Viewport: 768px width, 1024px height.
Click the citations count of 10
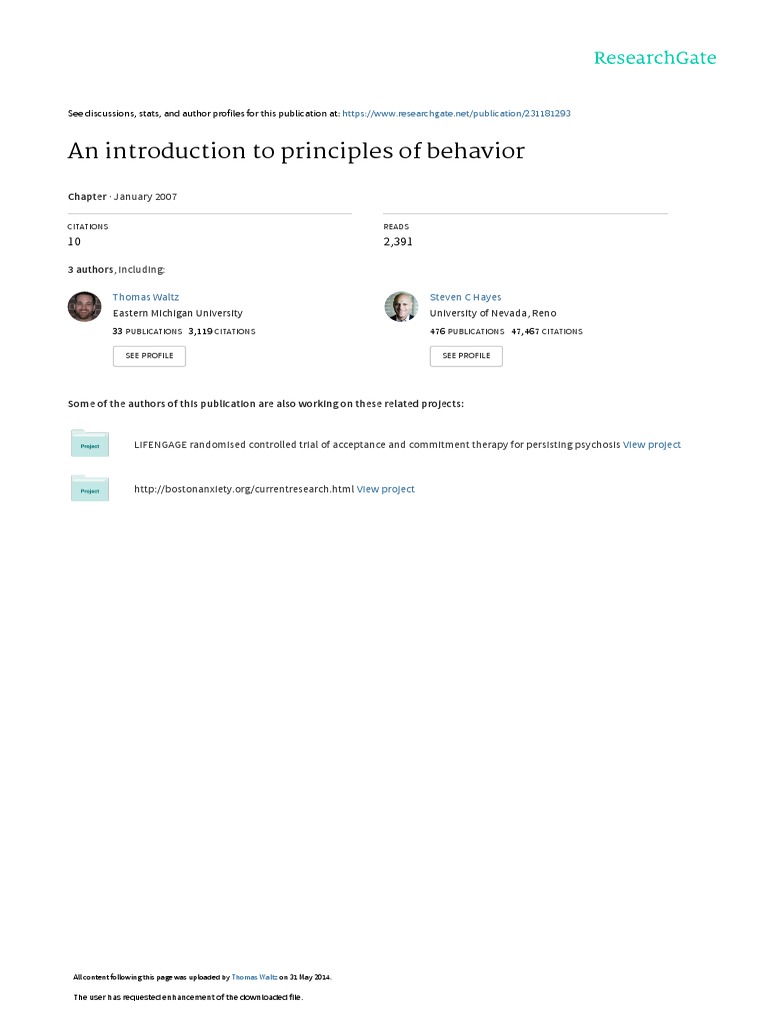(74, 241)
